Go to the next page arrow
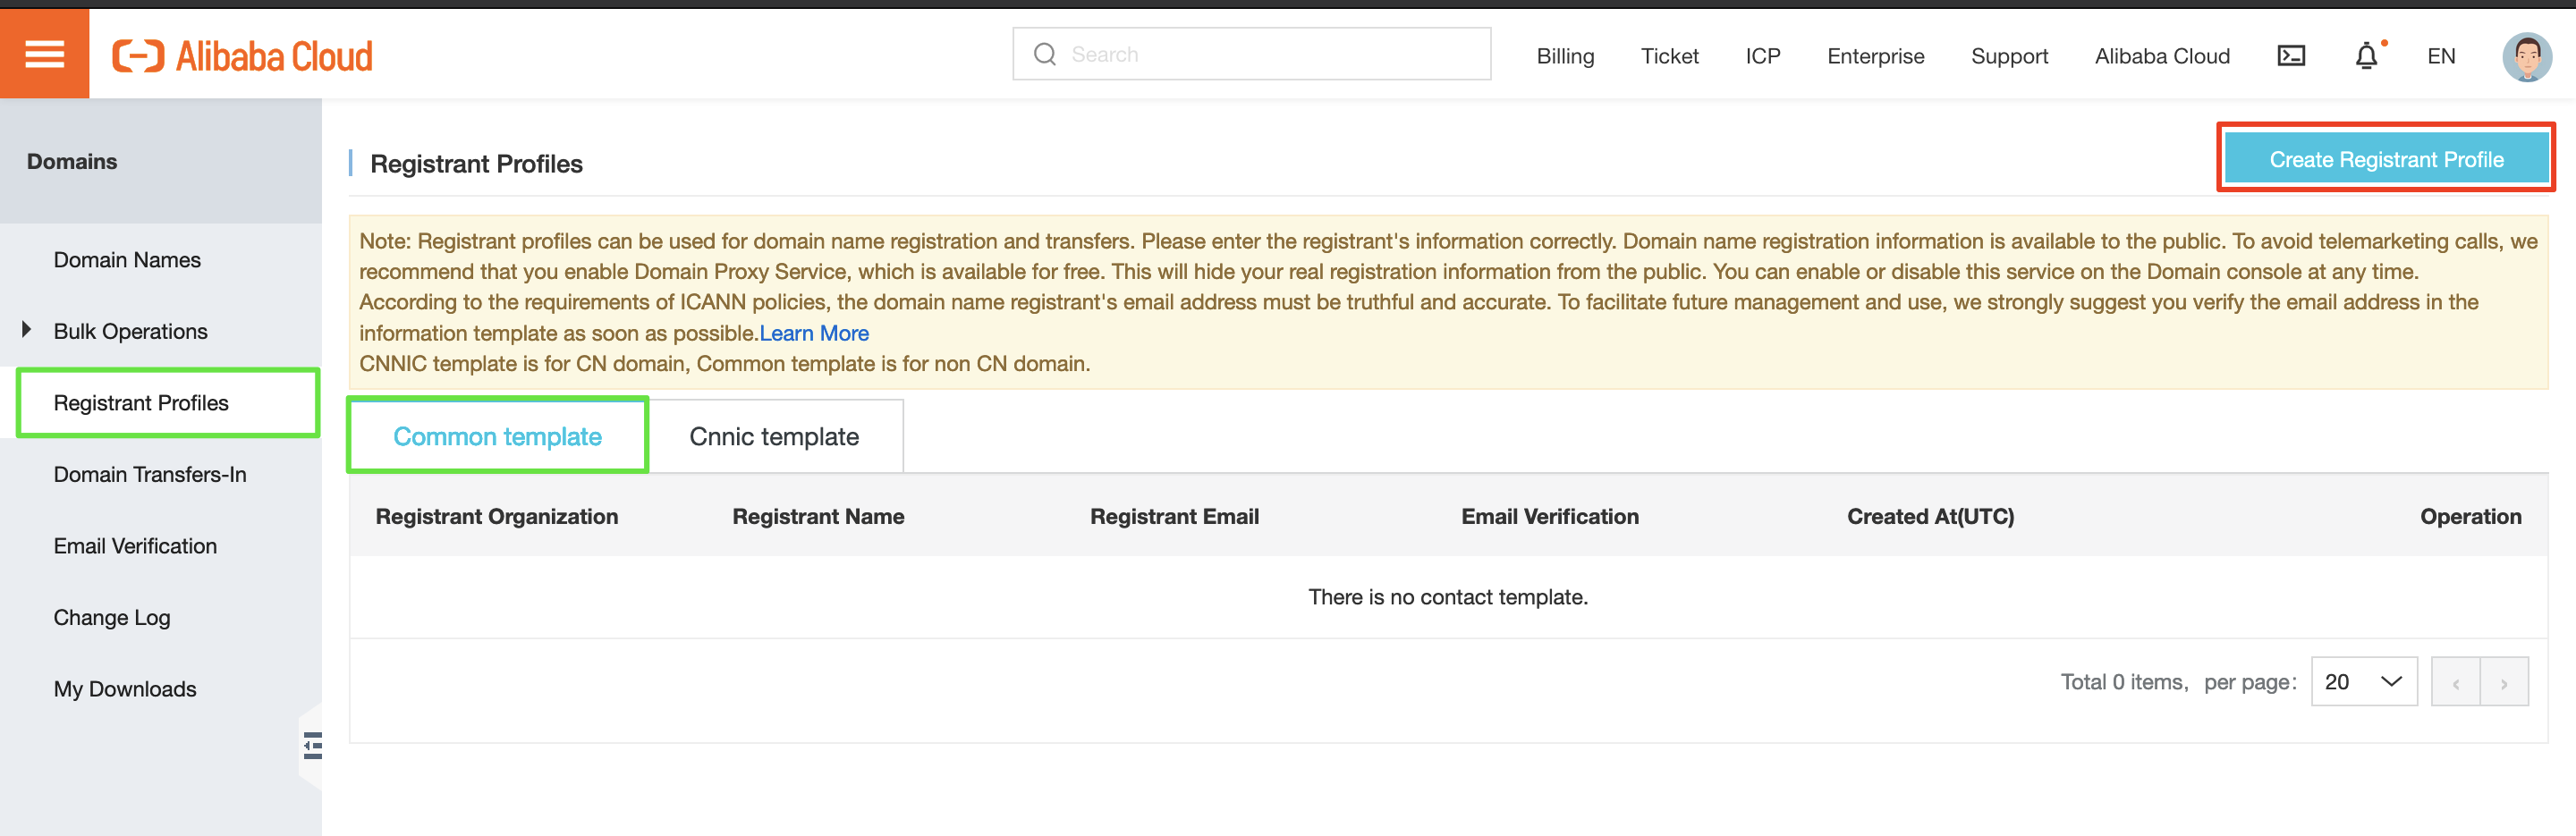 coord(2504,683)
